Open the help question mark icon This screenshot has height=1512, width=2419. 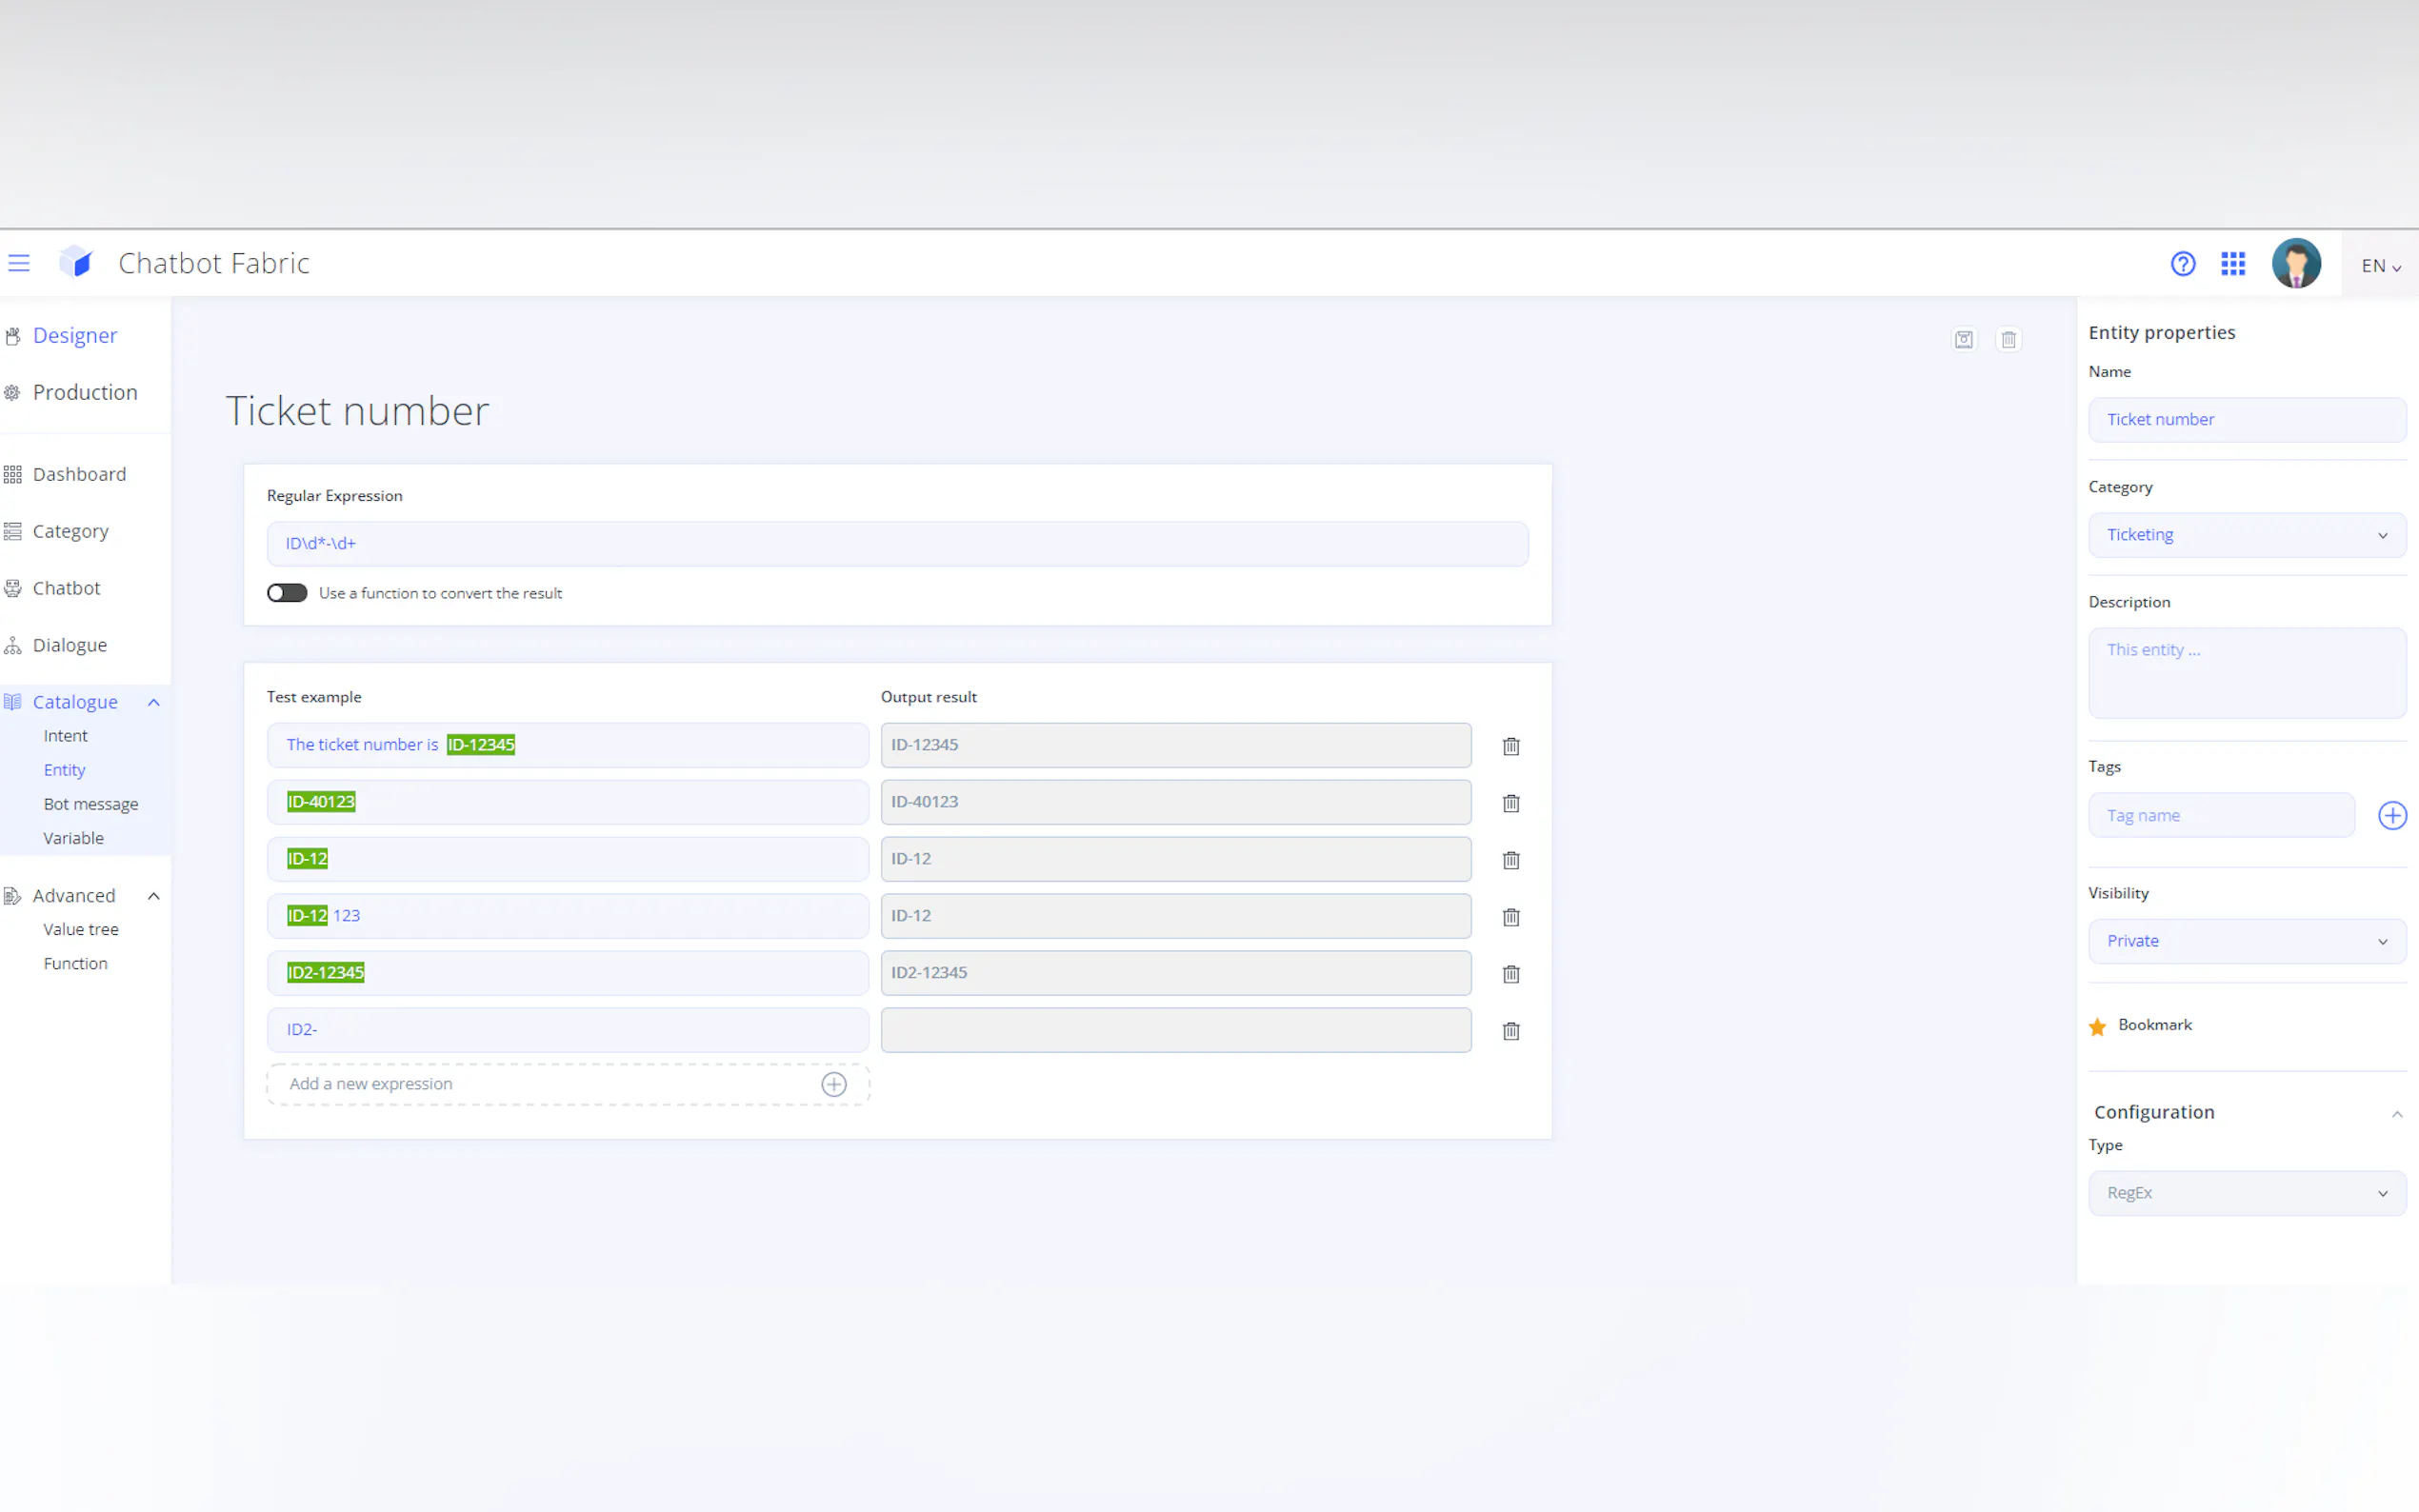click(2182, 264)
